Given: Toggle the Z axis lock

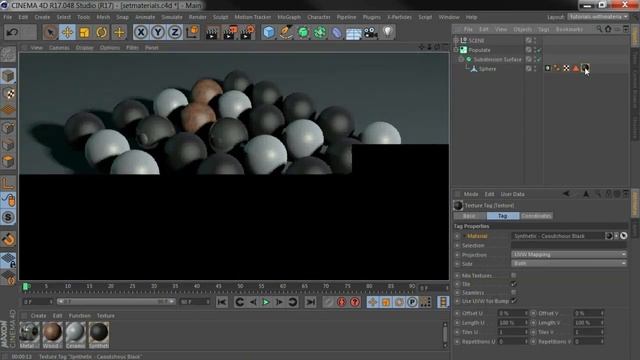Looking at the screenshot, I should [x=175, y=32].
